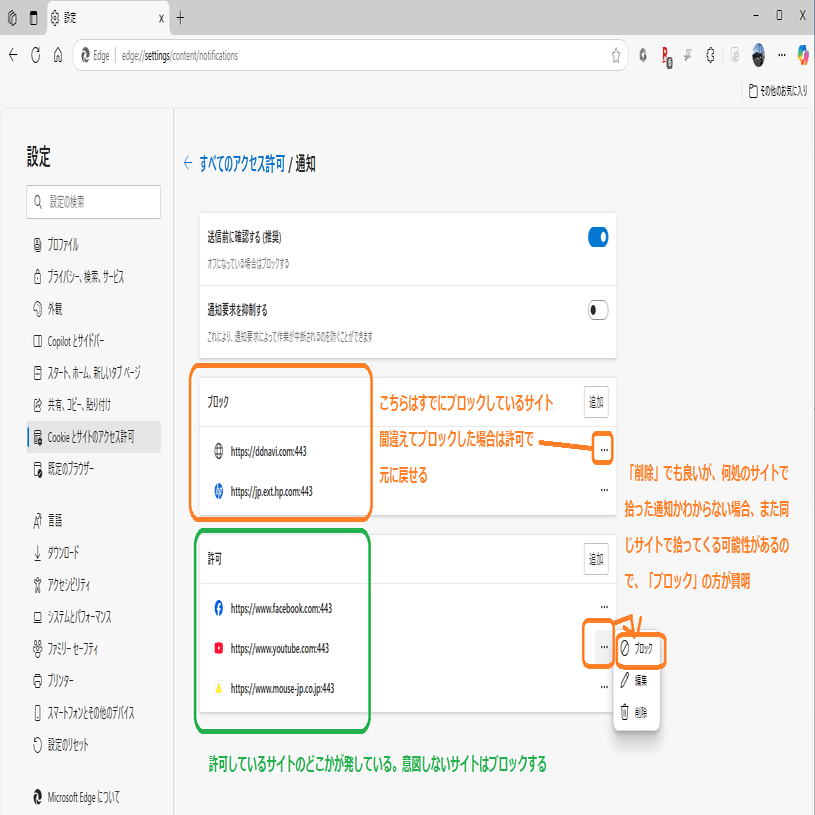Toggle 送信前に確認する (推奨) switch
Image resolution: width=815 pixels, height=815 pixels.
(x=598, y=237)
